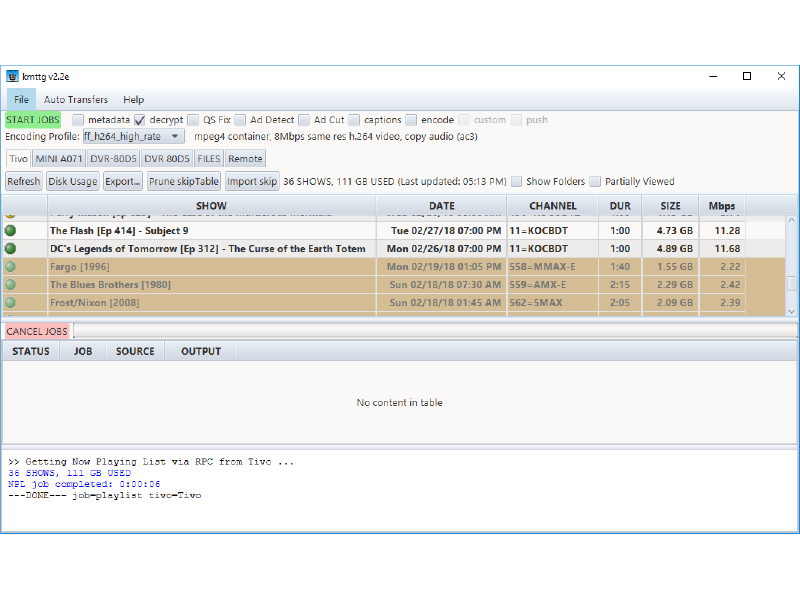Viewport: 800px width, 600px height.
Task: Uncheck the decrypt checkbox
Action: [x=140, y=120]
